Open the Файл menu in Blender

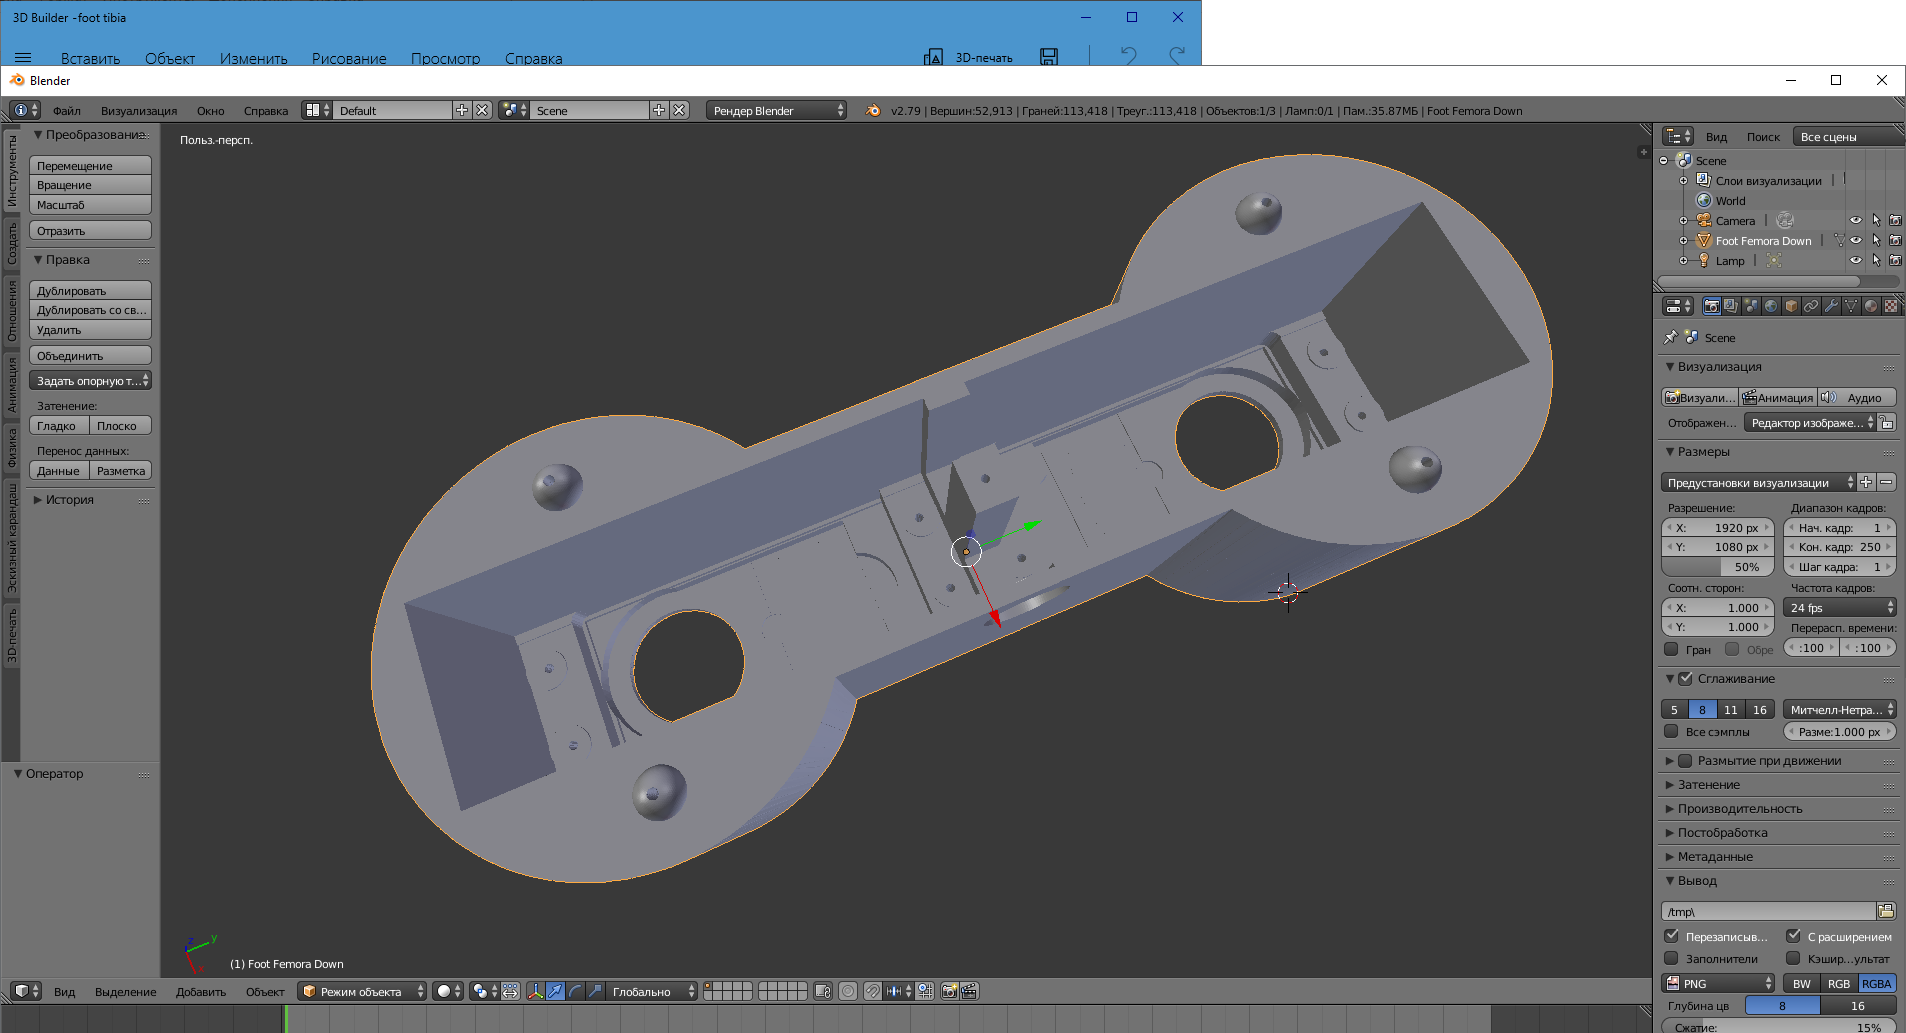point(67,111)
